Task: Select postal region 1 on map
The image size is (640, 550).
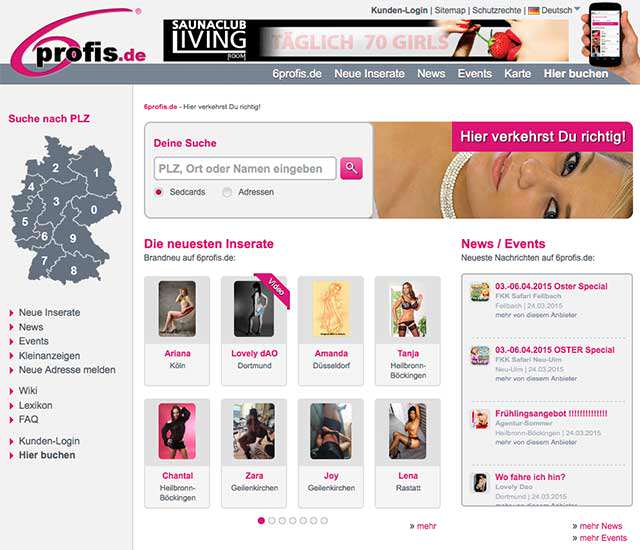Action: 96,172
